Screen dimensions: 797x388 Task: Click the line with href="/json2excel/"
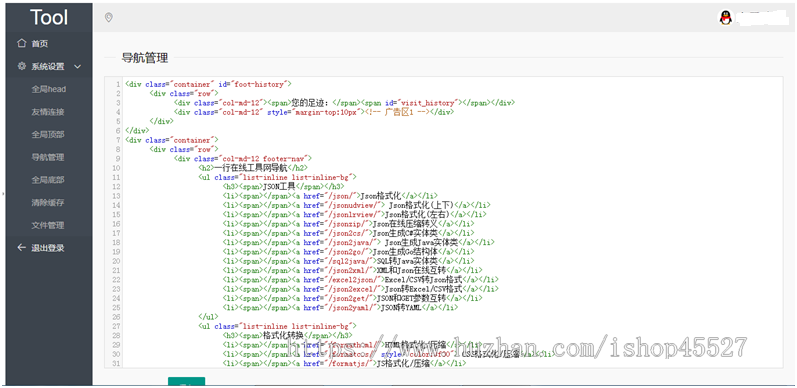[360, 289]
